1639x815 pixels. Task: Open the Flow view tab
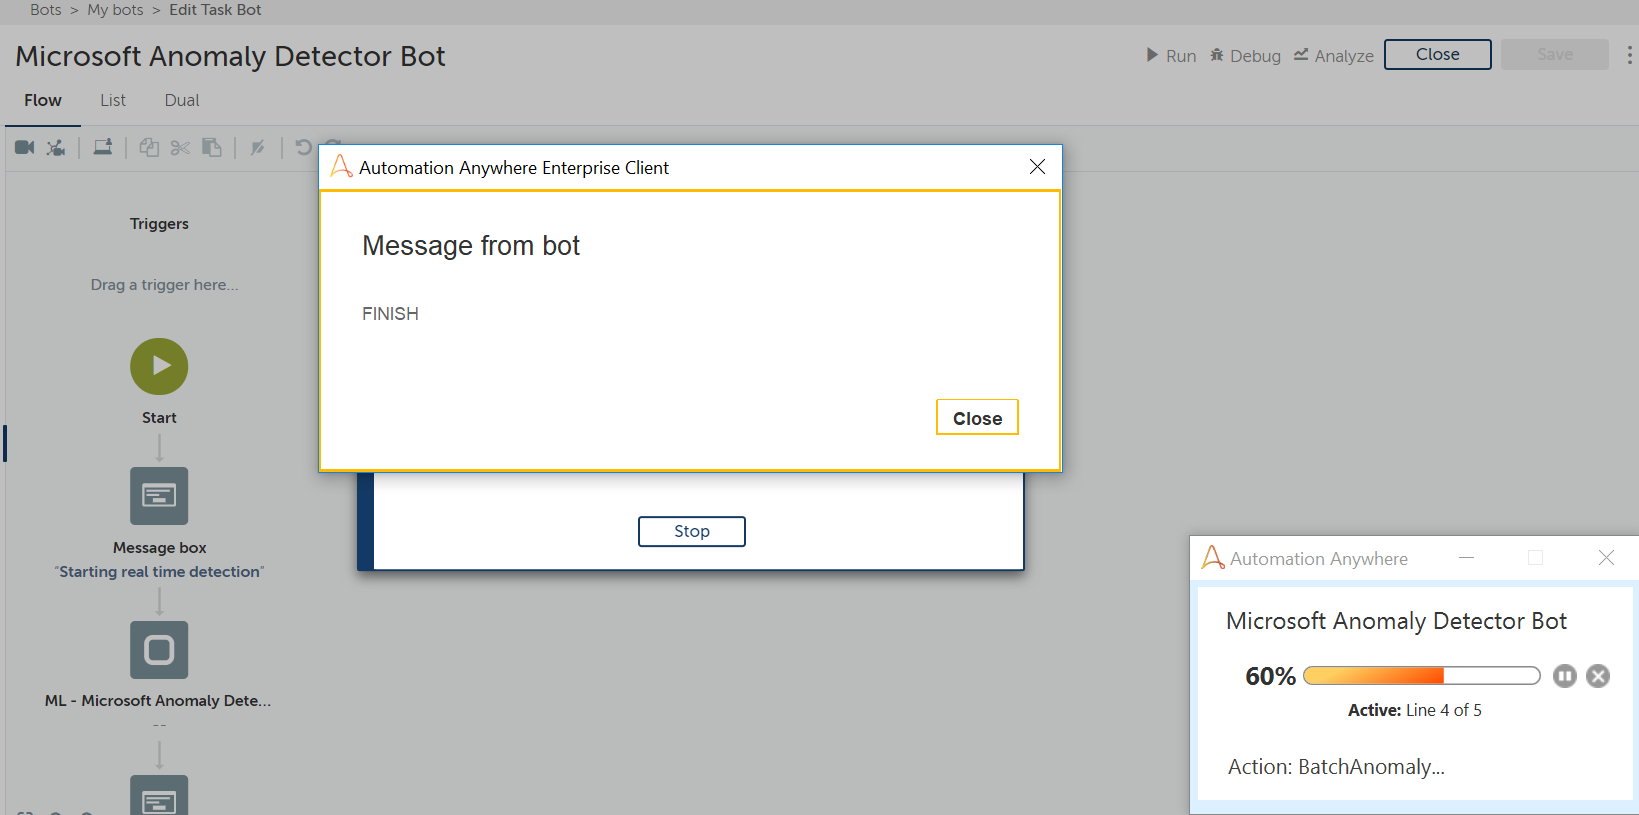click(43, 100)
